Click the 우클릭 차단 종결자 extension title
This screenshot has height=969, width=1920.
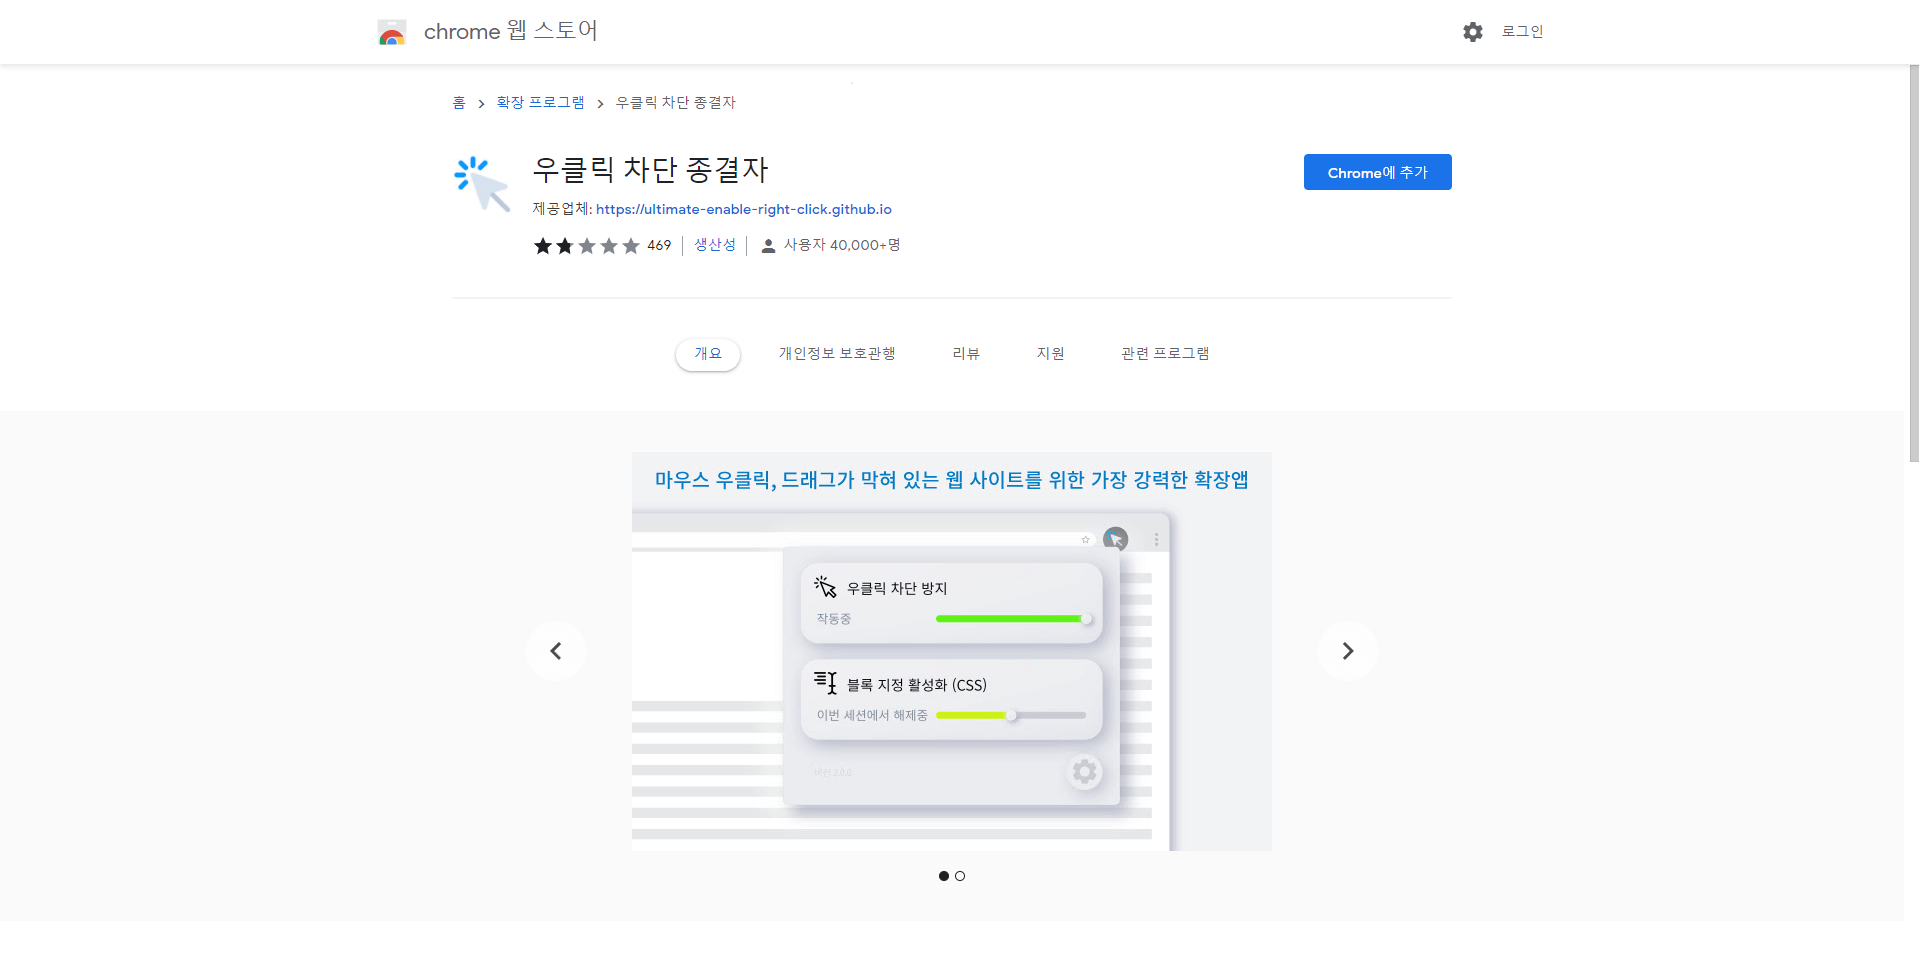650,170
